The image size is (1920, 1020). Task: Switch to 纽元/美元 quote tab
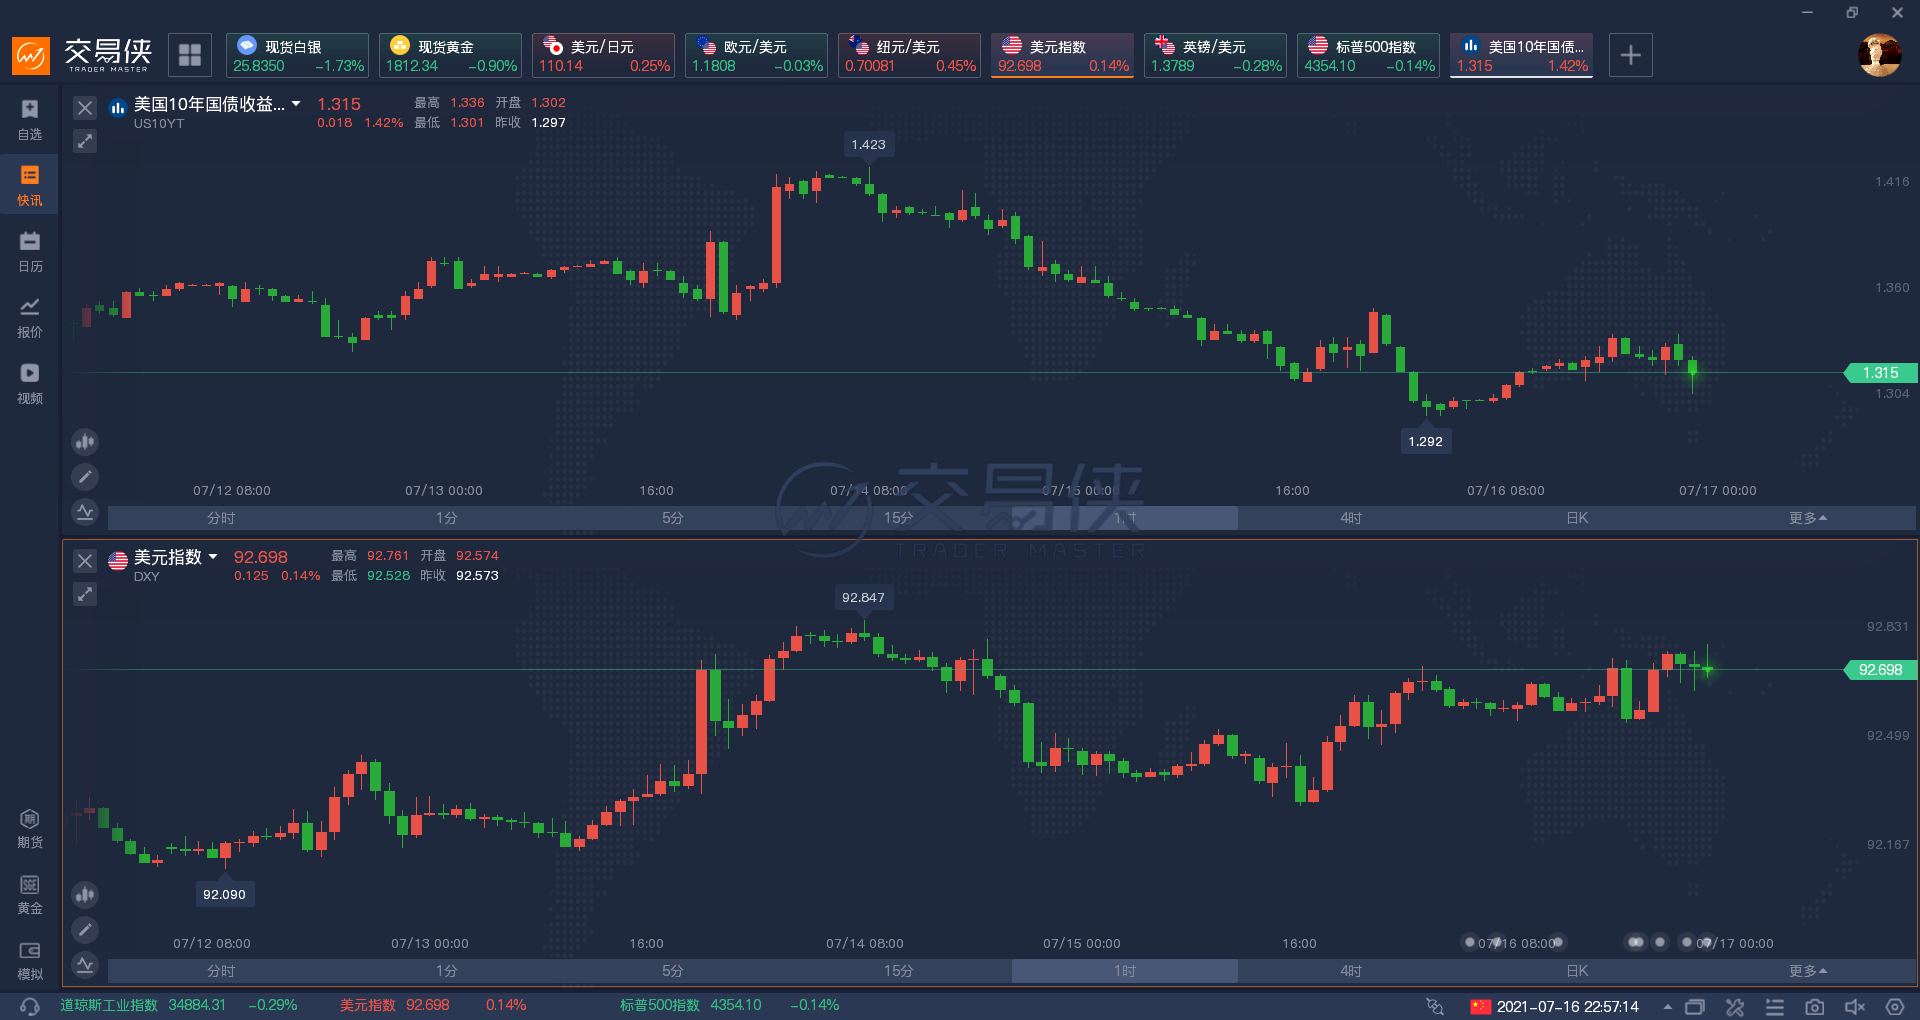[x=910, y=55]
